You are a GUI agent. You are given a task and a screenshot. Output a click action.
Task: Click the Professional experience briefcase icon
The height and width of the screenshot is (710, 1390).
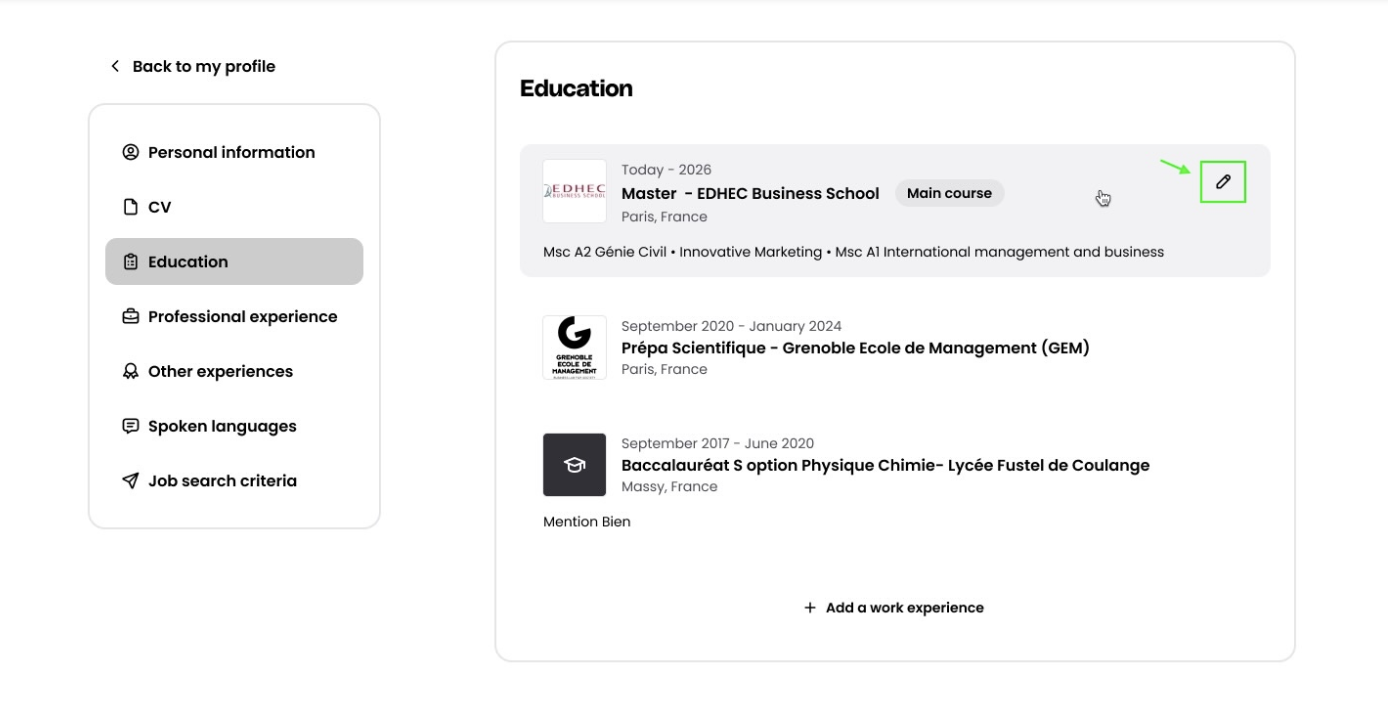(x=130, y=316)
